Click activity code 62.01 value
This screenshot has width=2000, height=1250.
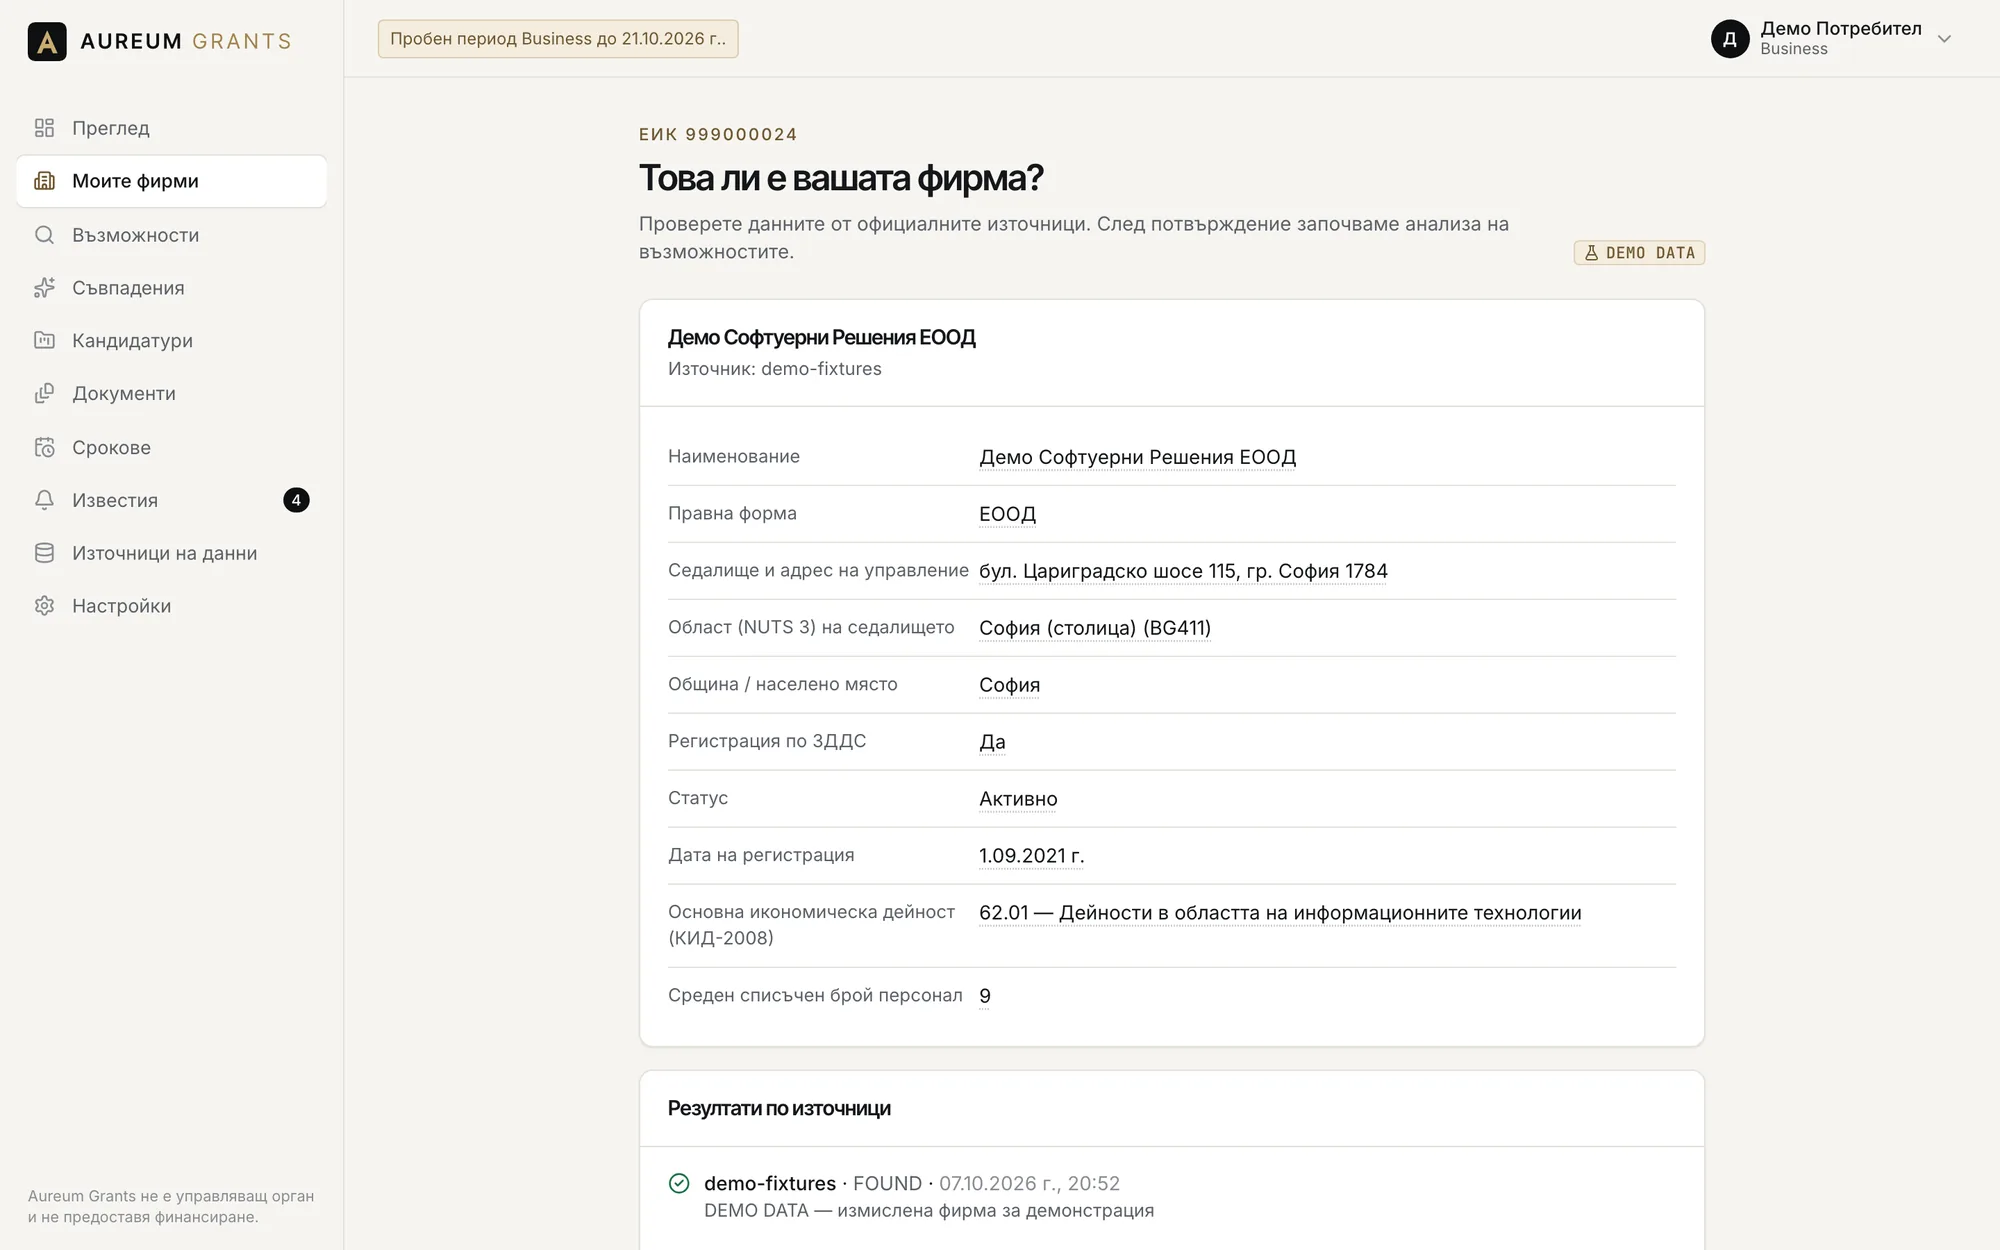pos(1280,913)
